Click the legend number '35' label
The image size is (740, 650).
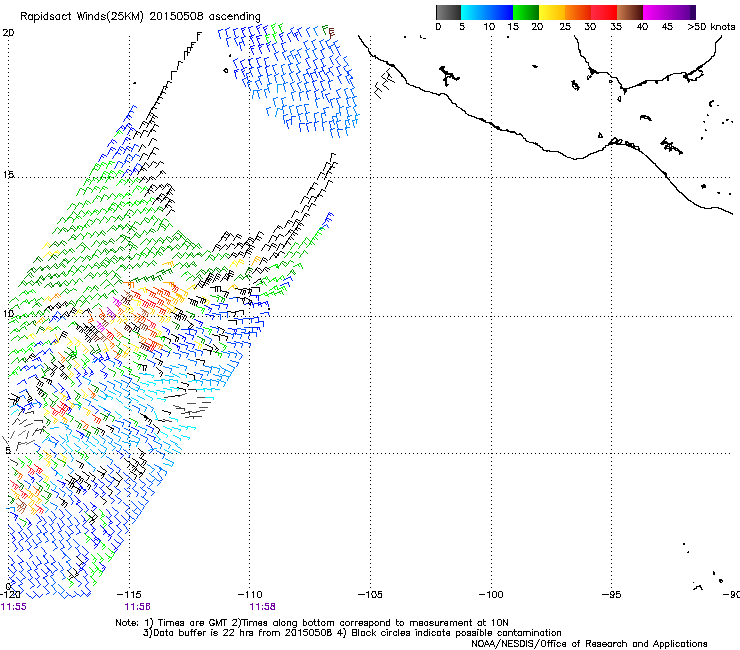[x=616, y=27]
